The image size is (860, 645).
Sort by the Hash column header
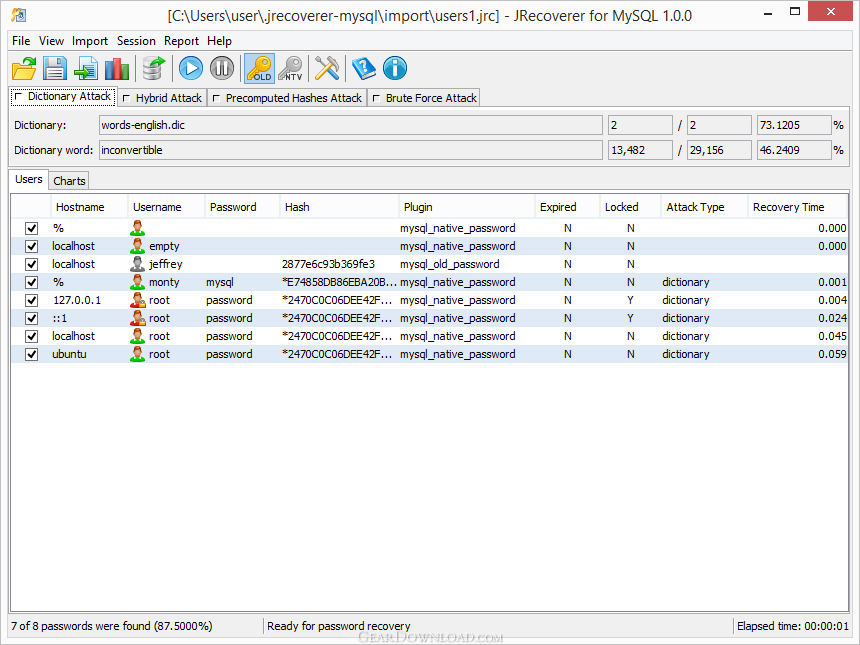click(x=340, y=207)
